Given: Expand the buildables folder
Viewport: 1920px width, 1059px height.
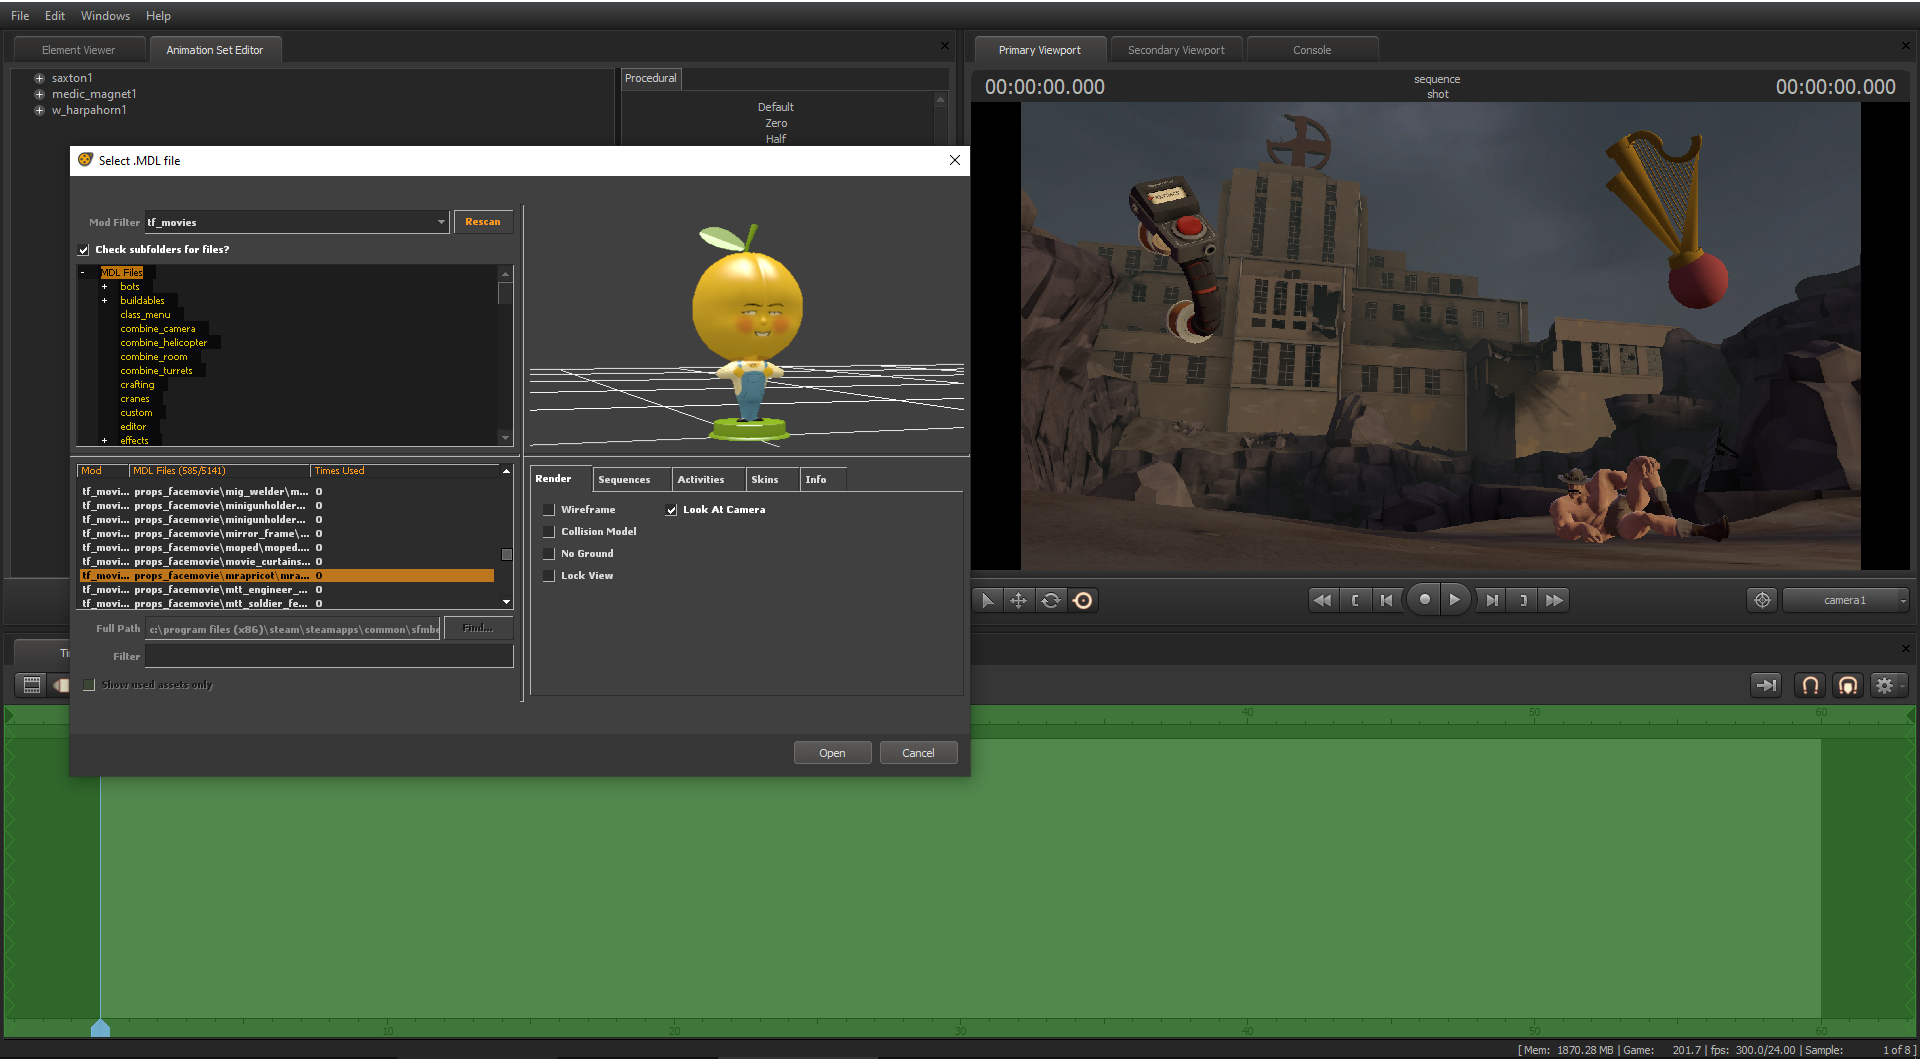Looking at the screenshot, I should pos(104,301).
